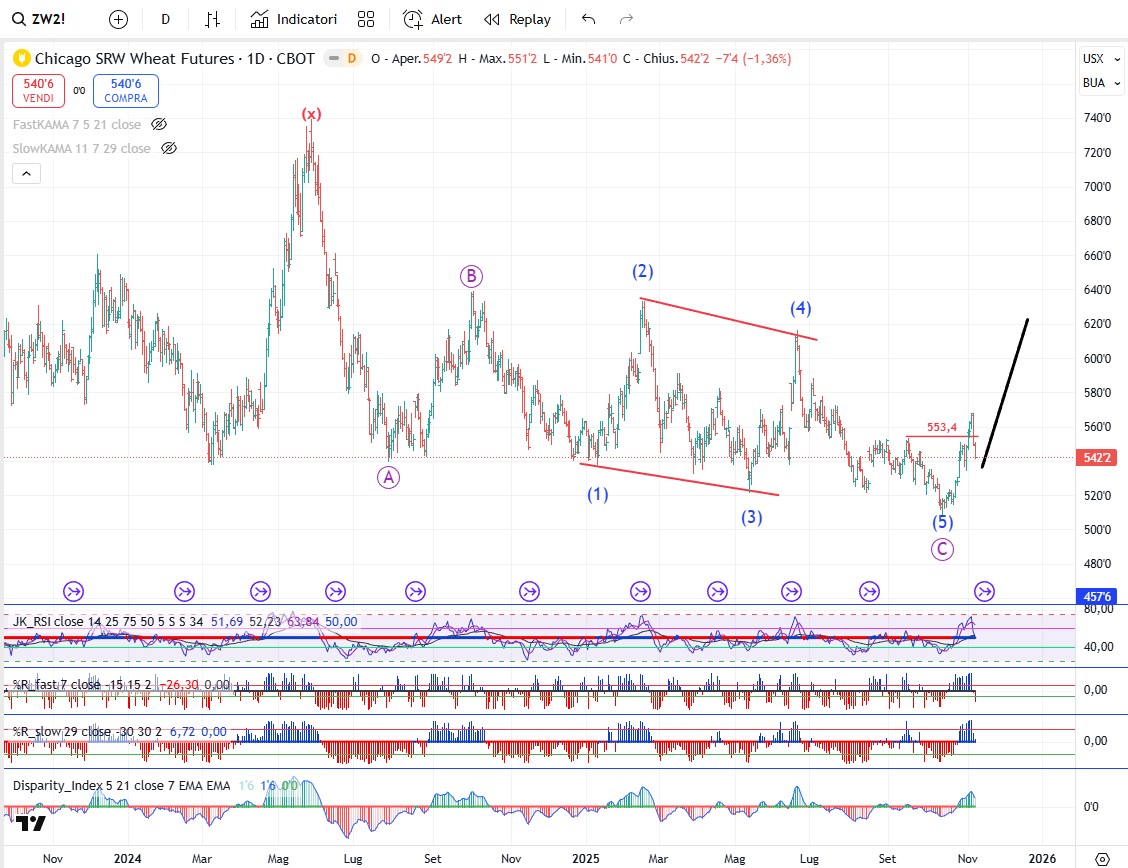This screenshot has height=868, width=1128.
Task: Click the redo arrow
Action: [x=627, y=19]
